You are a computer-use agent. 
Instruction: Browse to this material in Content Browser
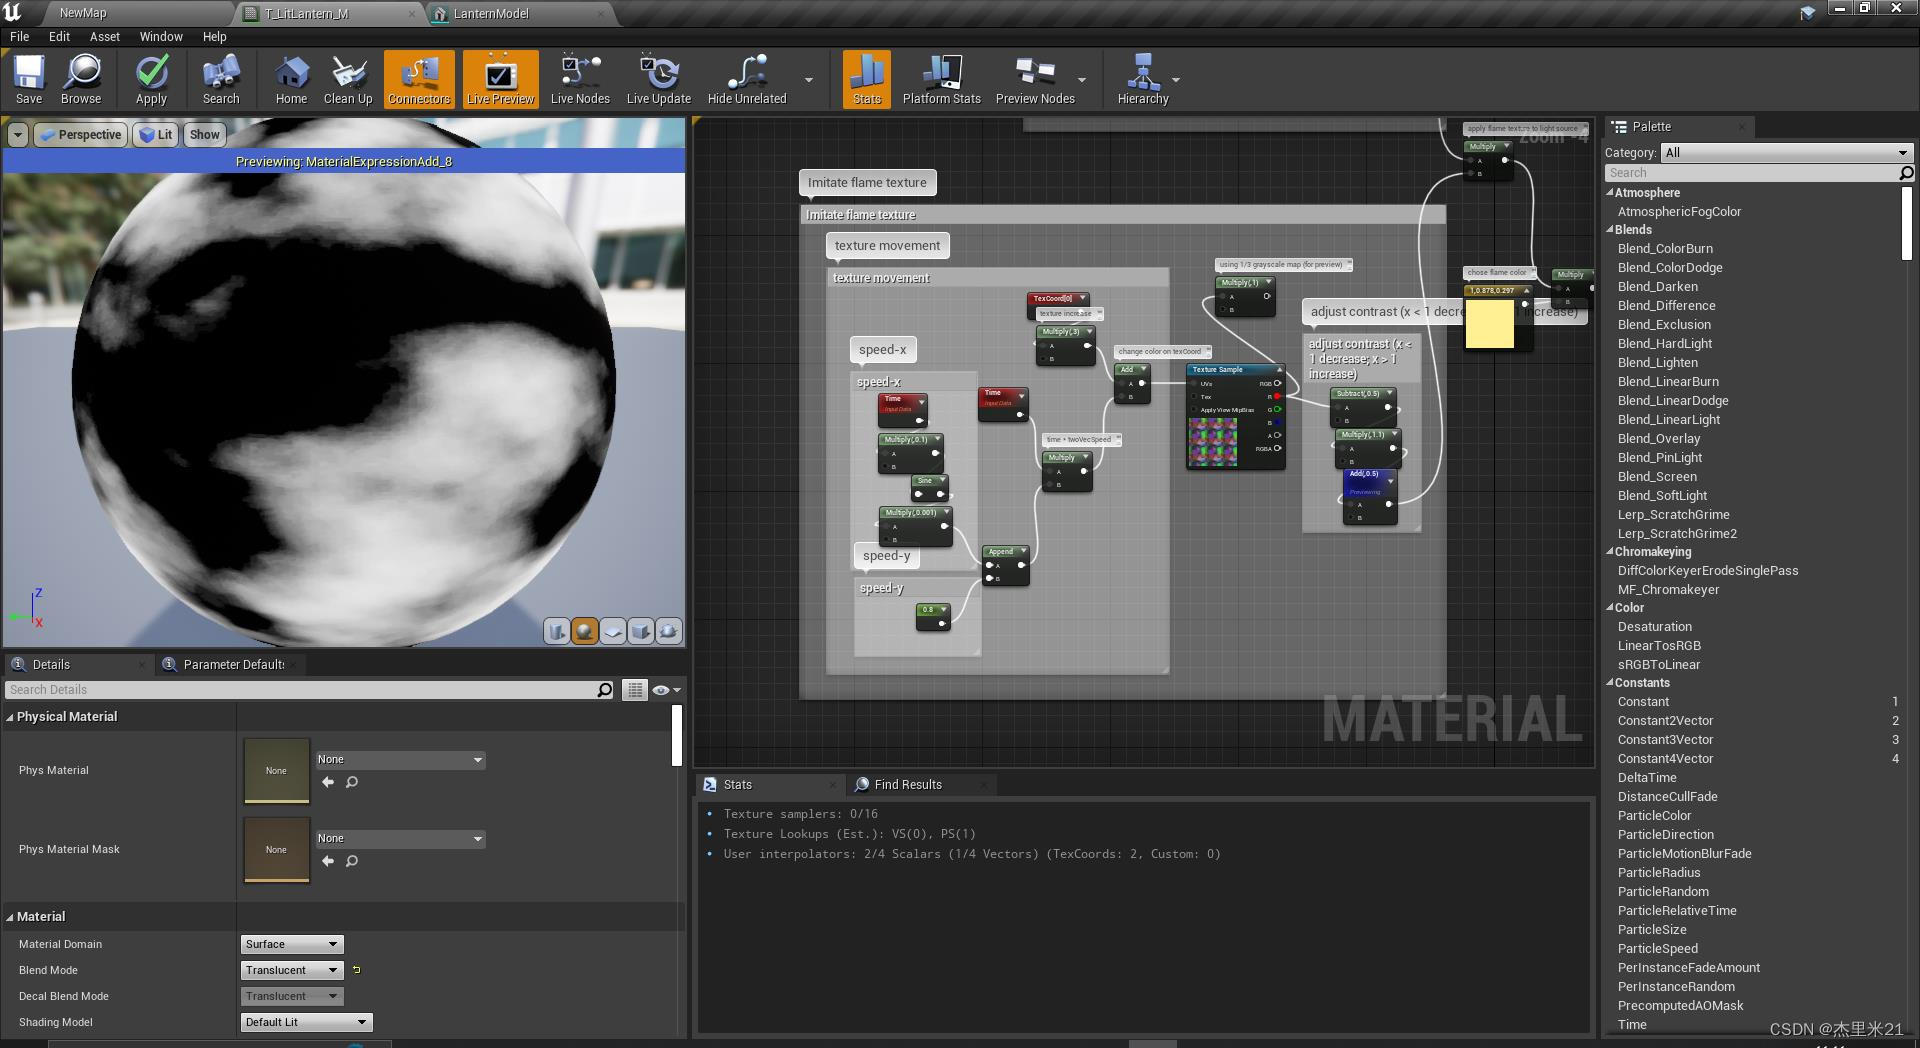point(81,79)
